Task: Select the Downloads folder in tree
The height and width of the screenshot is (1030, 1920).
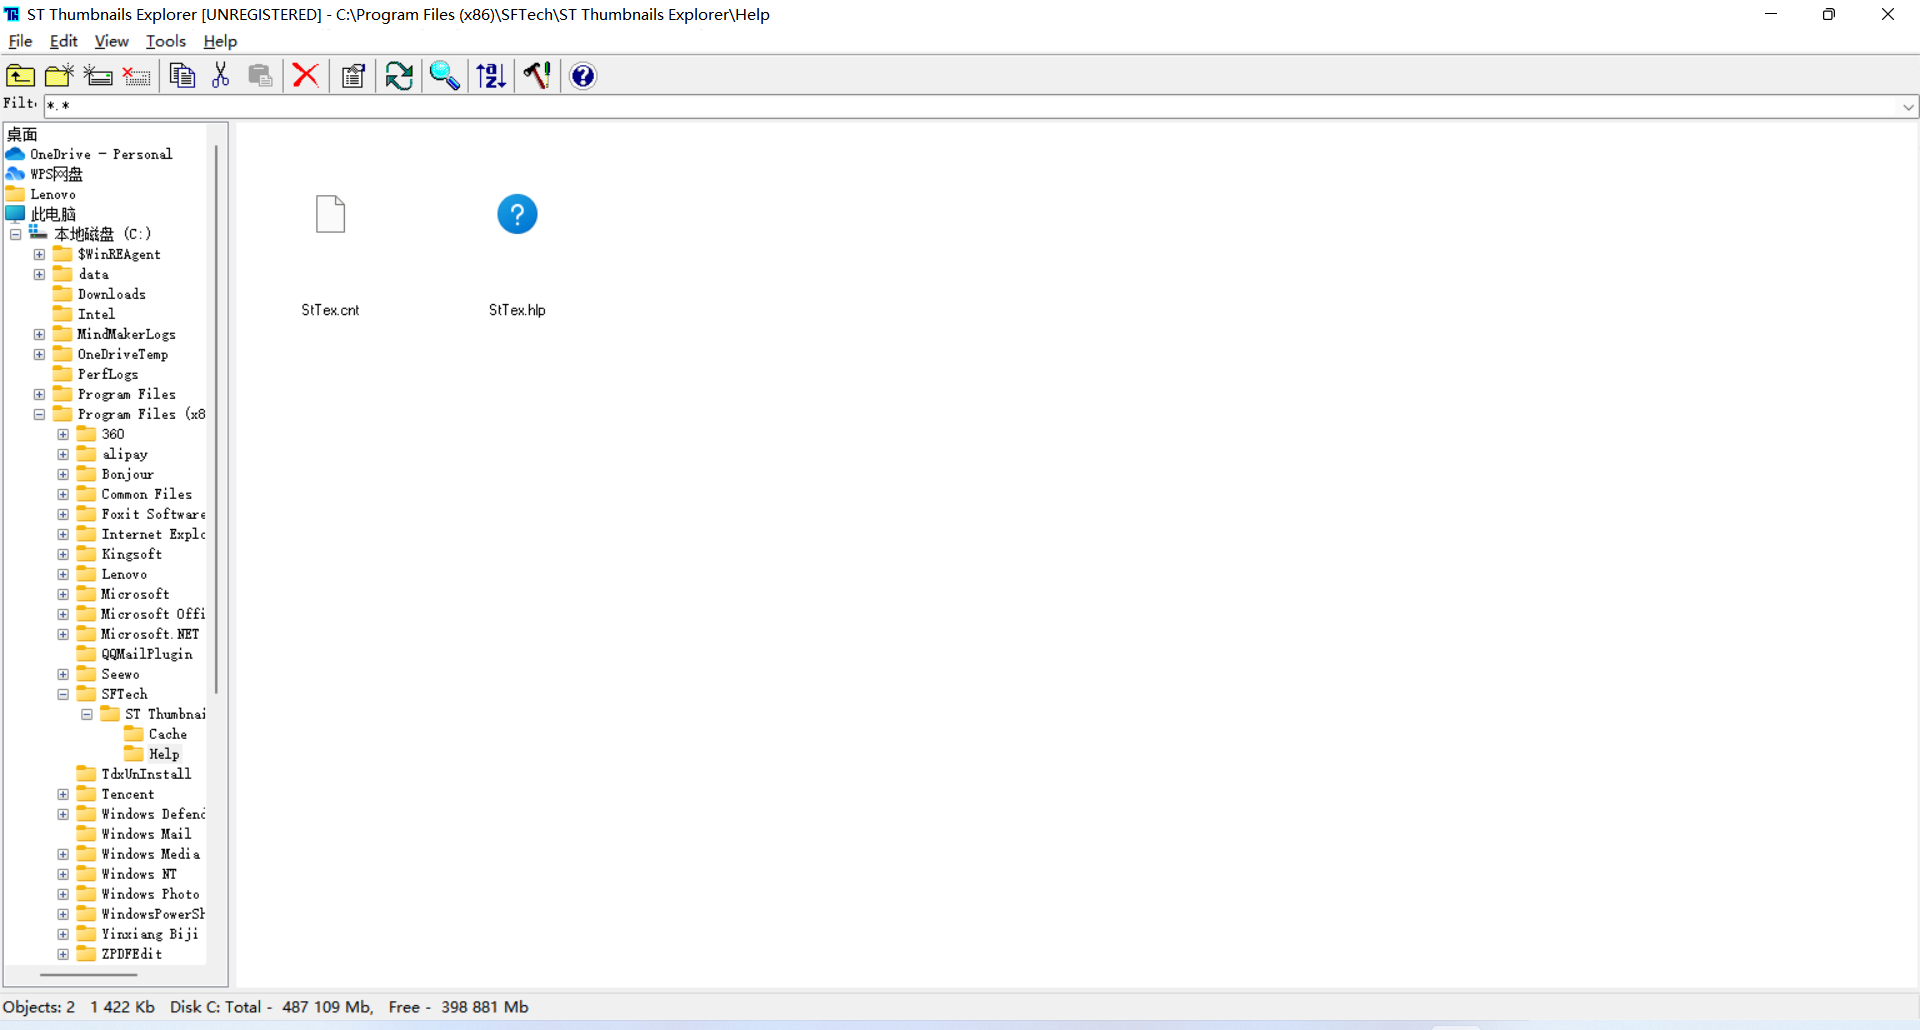Action: coord(111,294)
